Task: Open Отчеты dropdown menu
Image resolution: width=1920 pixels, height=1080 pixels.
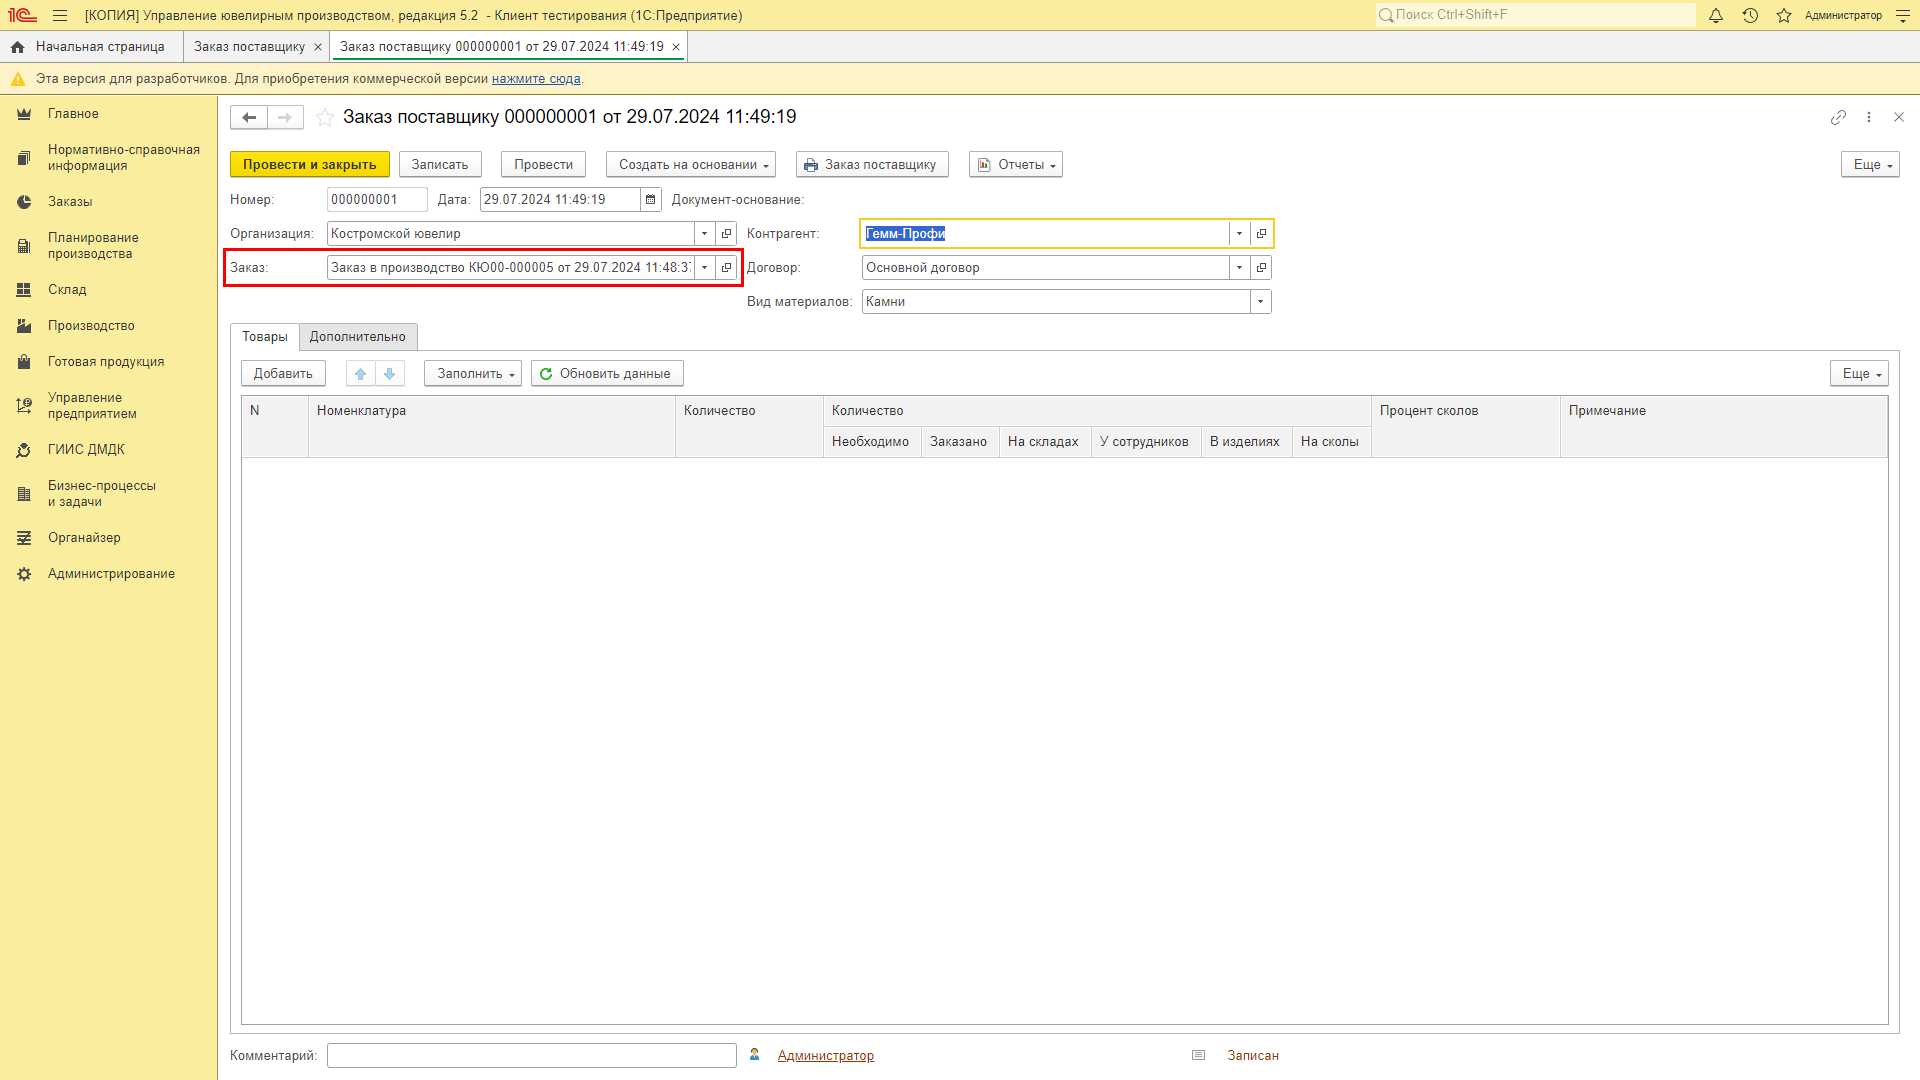Action: pyautogui.click(x=1016, y=165)
